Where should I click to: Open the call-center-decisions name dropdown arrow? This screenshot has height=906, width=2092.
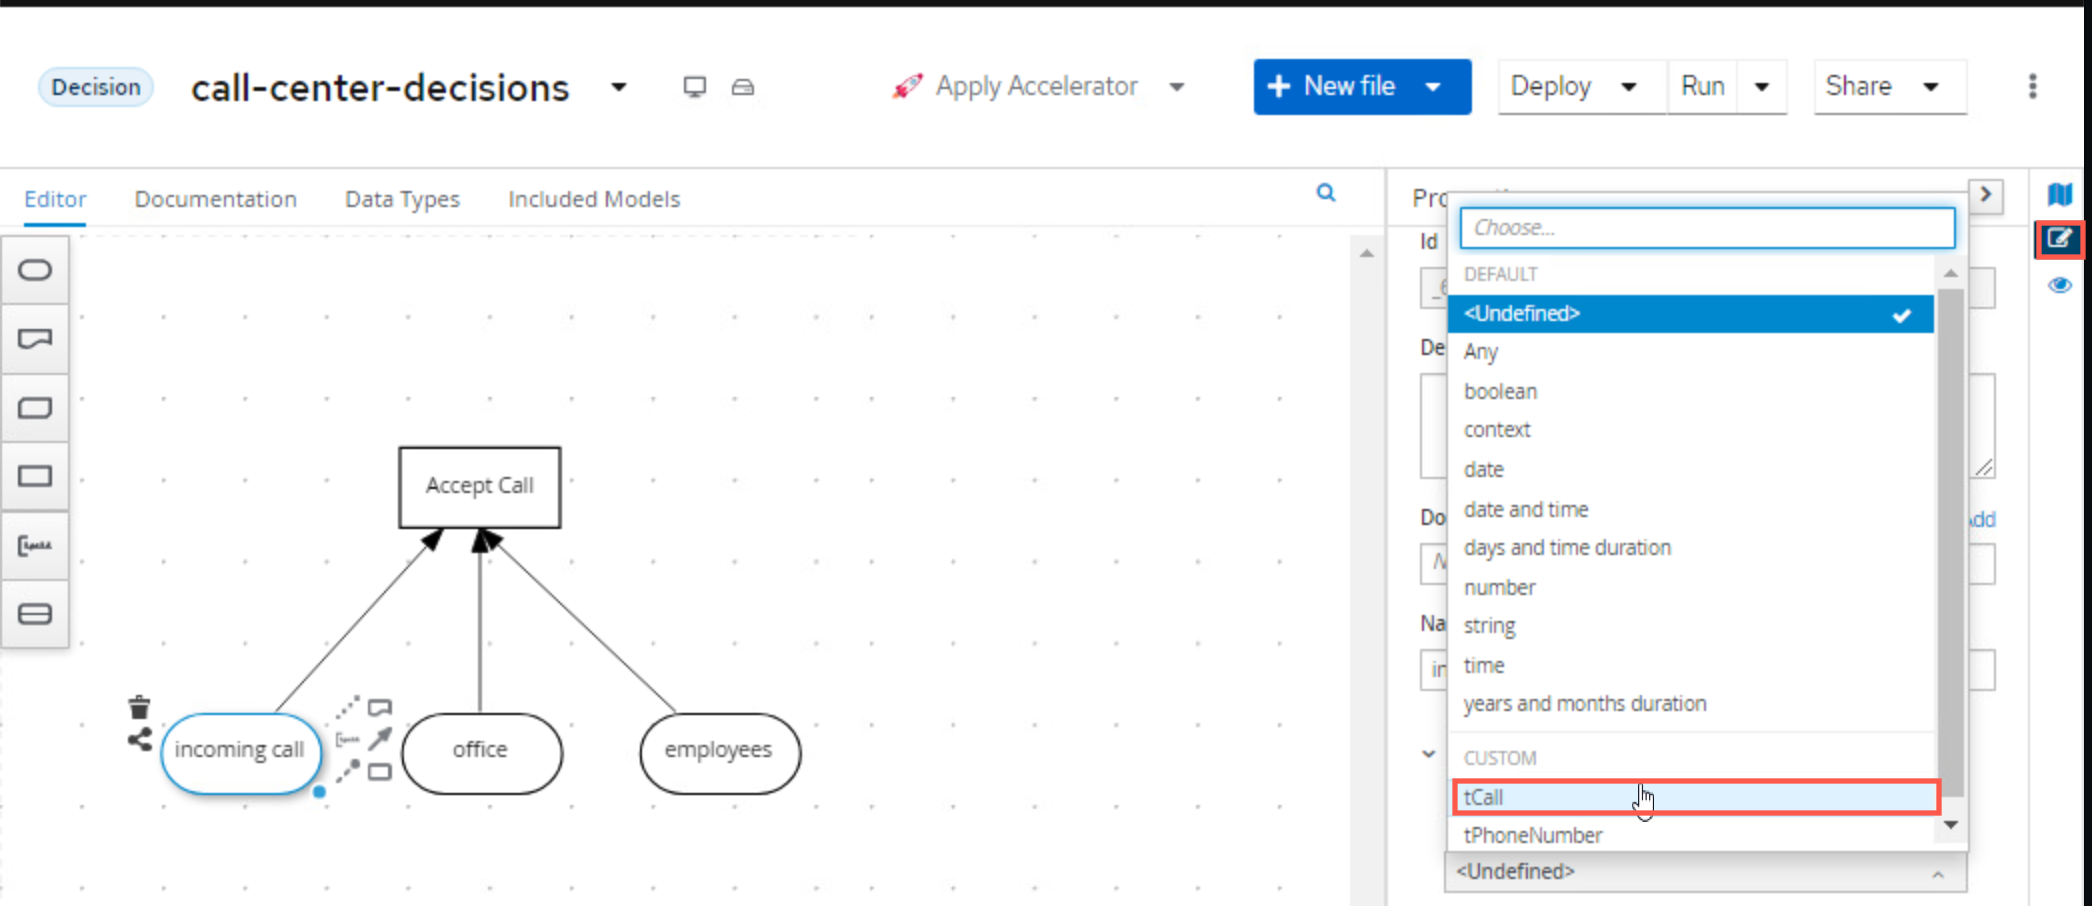[x=619, y=87]
